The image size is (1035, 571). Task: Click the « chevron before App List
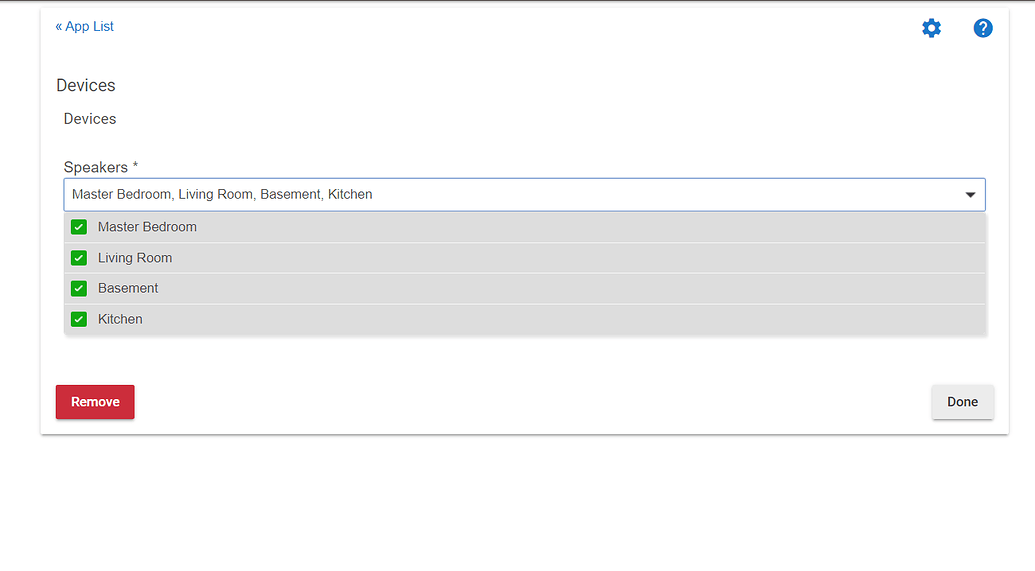pos(59,27)
